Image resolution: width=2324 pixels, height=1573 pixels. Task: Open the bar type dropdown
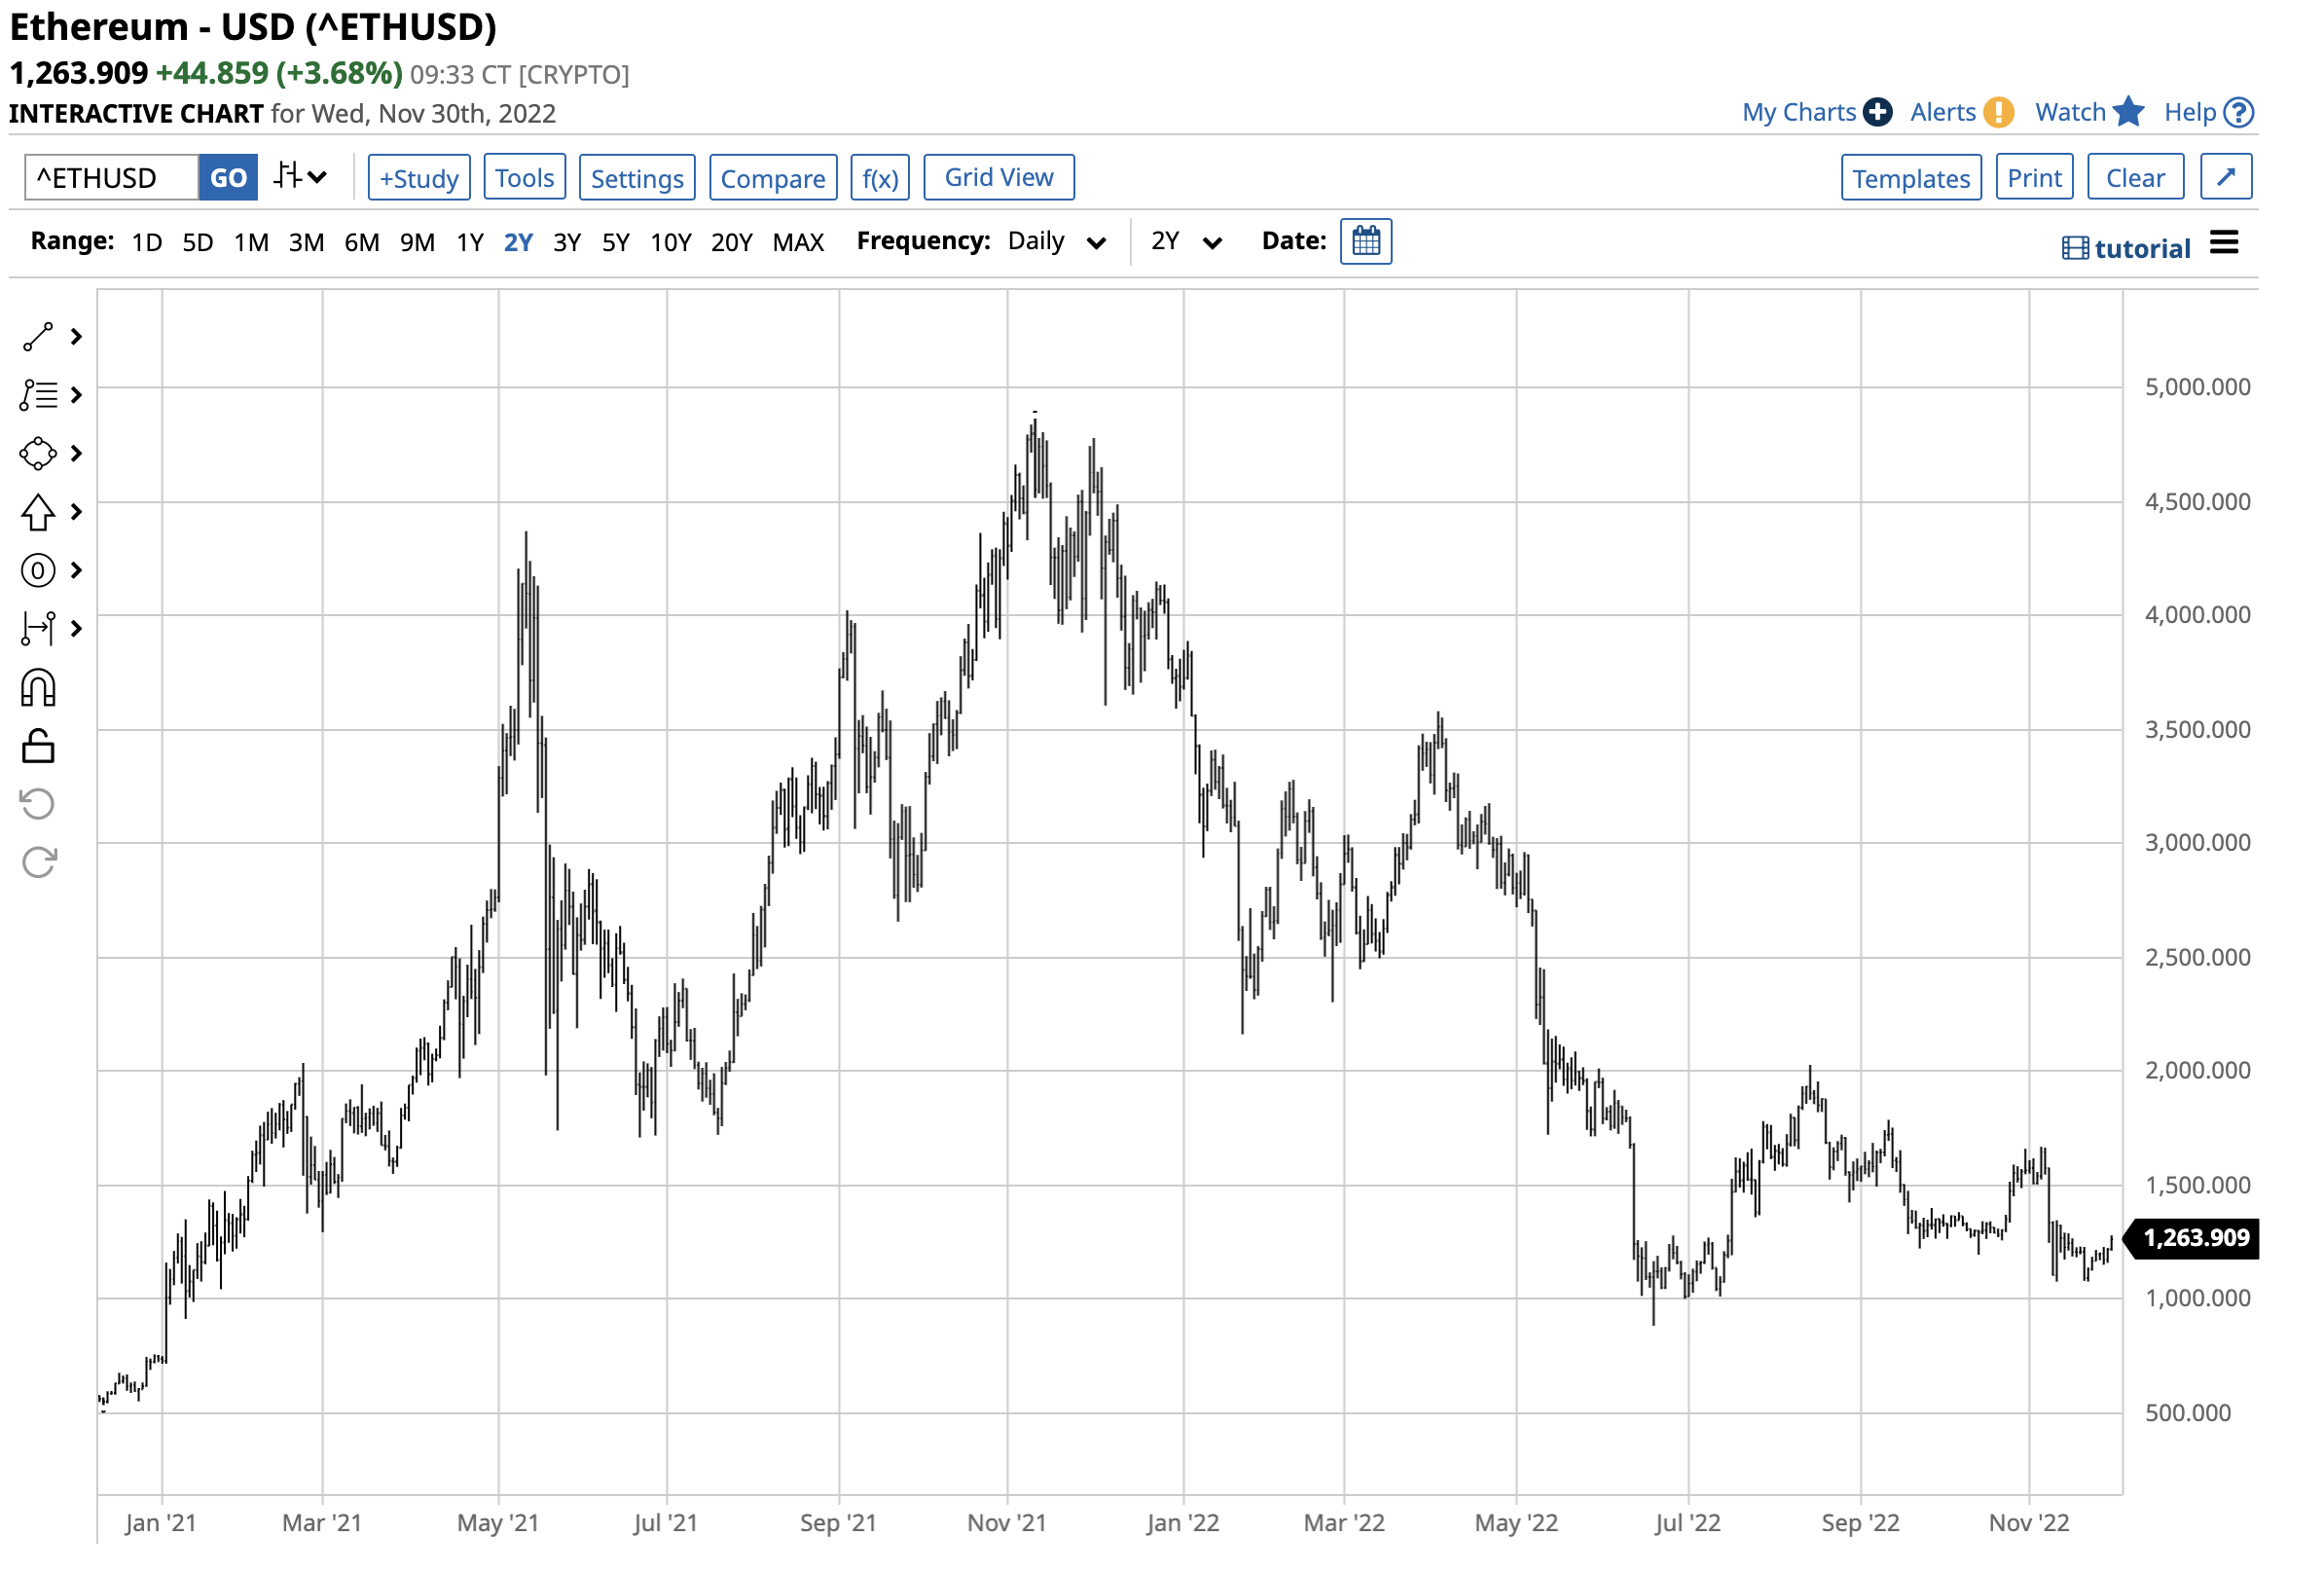click(300, 177)
